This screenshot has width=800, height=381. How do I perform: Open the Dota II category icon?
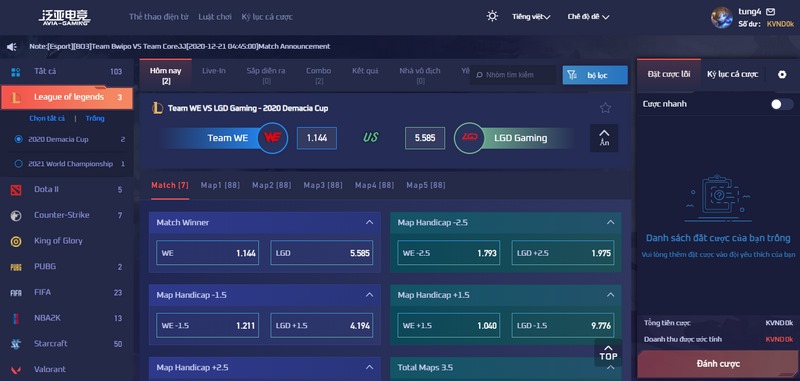click(16, 190)
